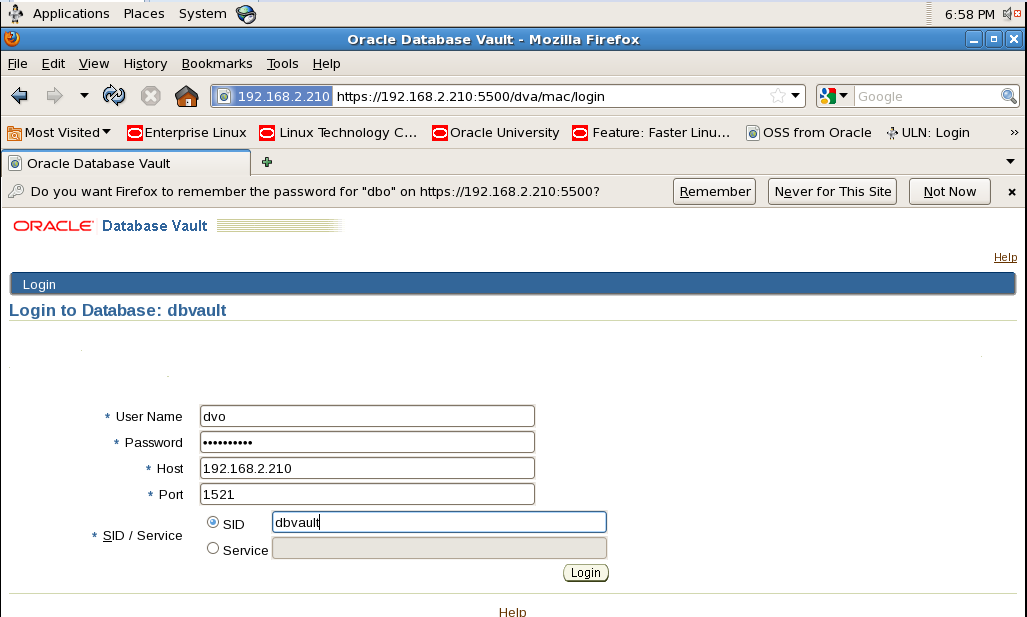Open the list all tabs dropdown
The image size is (1027, 617).
[x=1010, y=162]
